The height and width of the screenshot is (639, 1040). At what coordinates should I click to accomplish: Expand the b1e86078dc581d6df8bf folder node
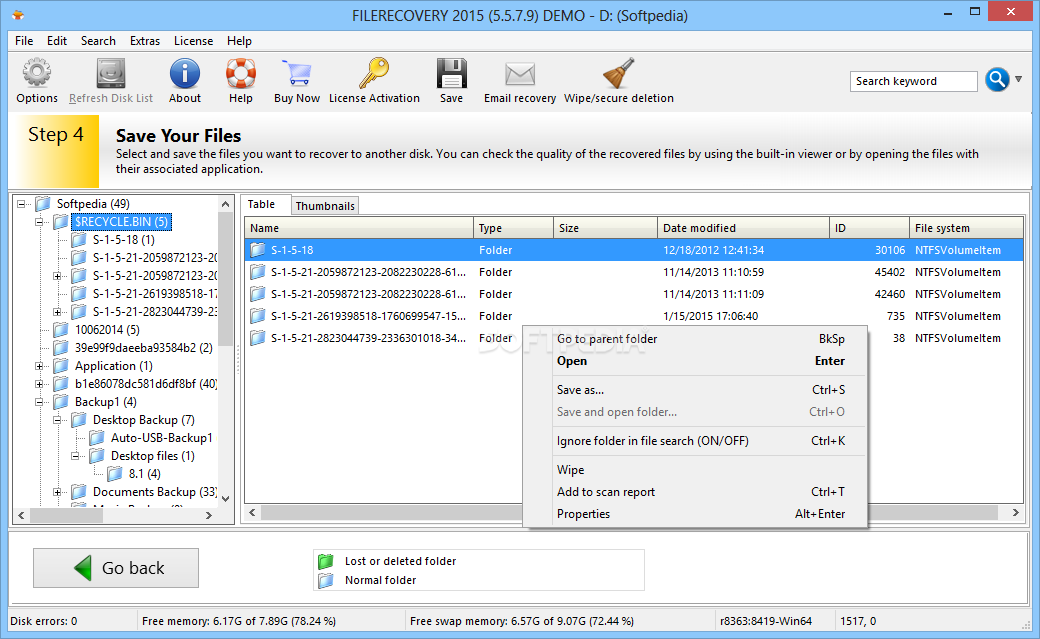39,384
